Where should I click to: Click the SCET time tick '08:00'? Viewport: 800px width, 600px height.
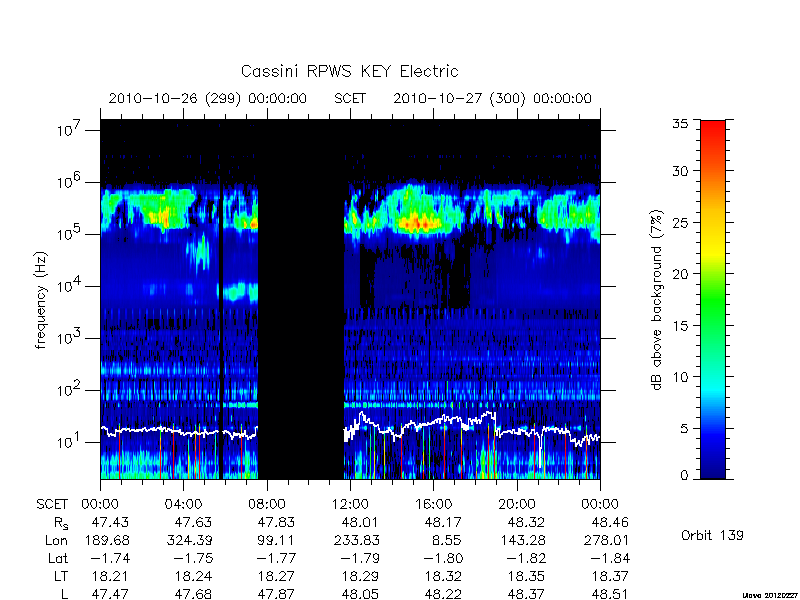[267, 504]
